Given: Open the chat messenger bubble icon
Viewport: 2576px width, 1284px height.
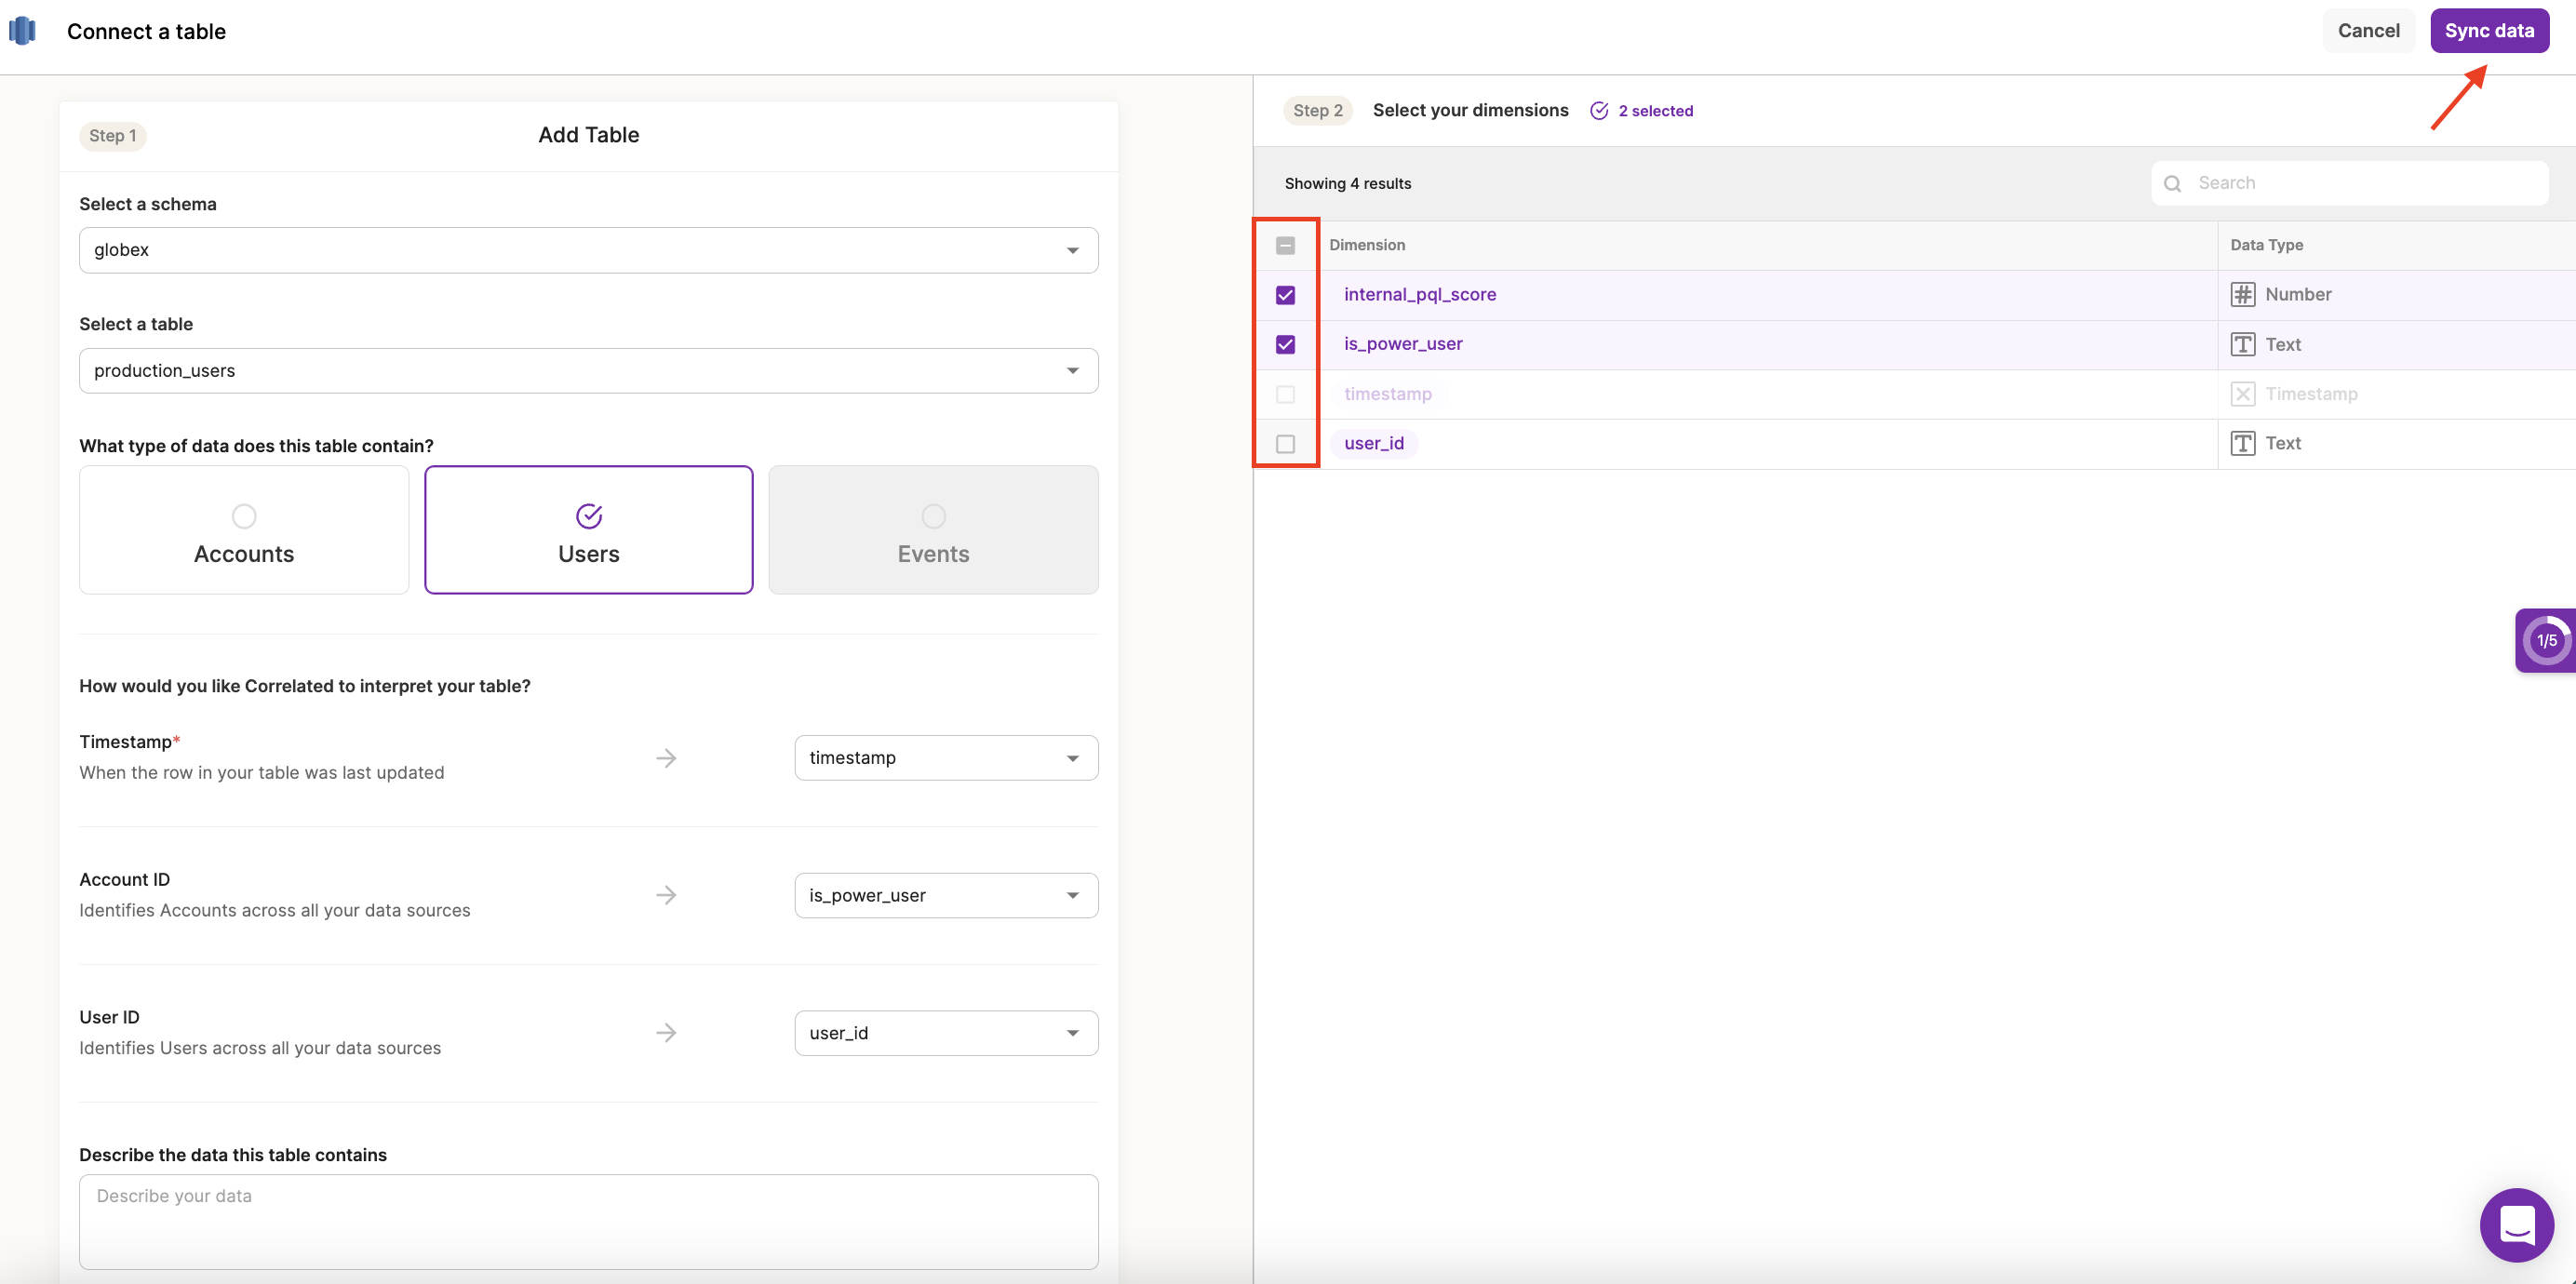Looking at the screenshot, I should click(2516, 1224).
